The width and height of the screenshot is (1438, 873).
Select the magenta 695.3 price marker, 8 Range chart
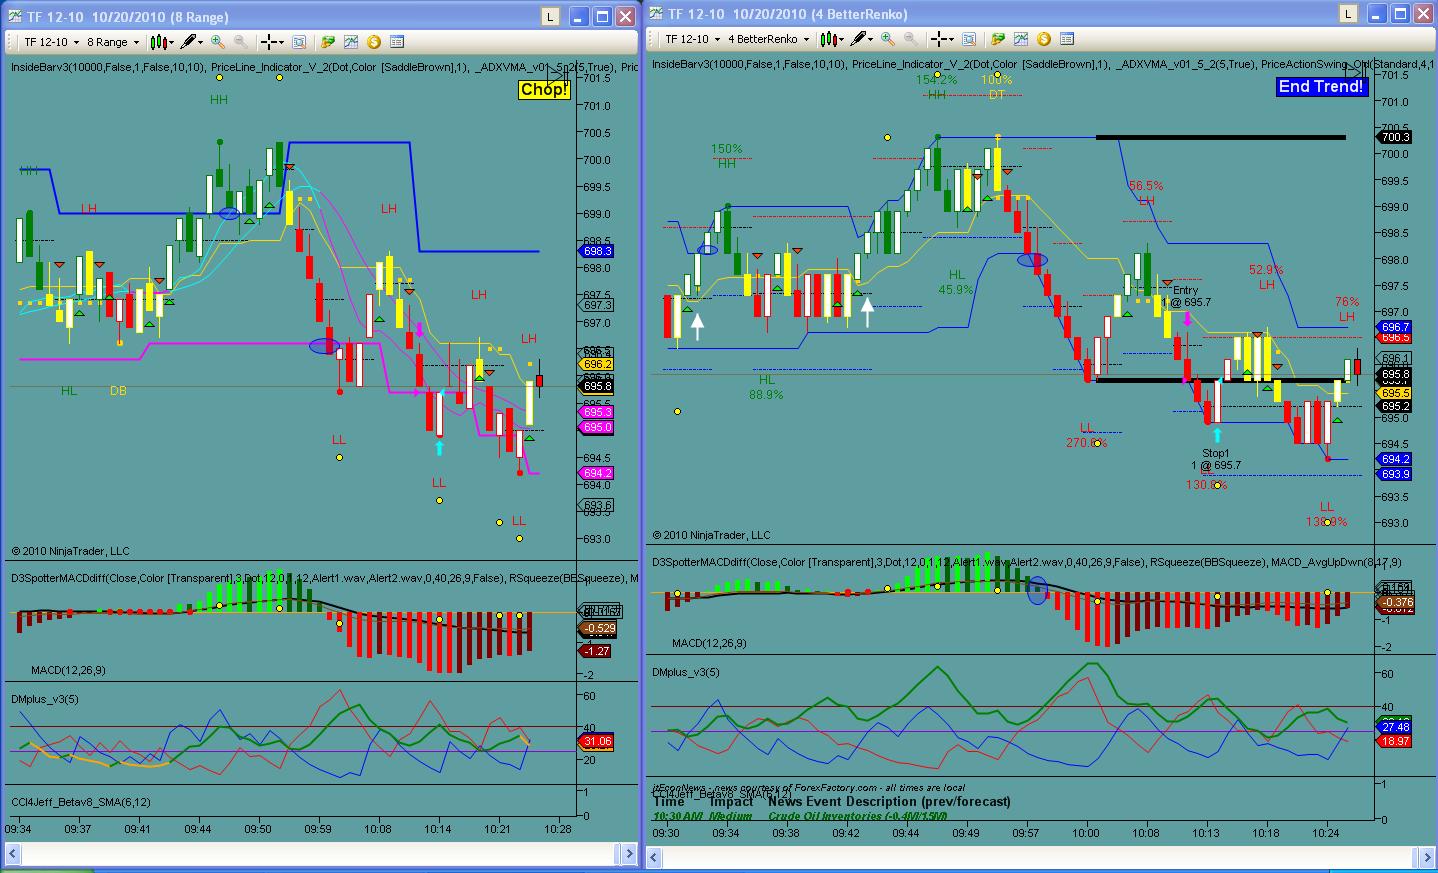coord(597,412)
